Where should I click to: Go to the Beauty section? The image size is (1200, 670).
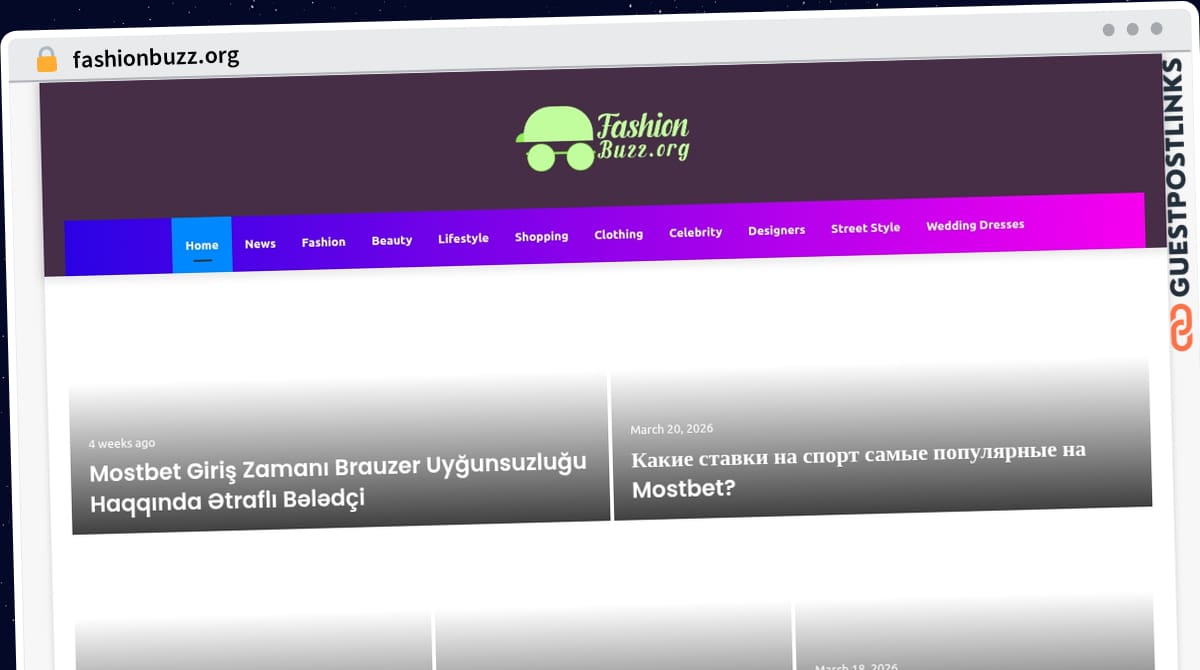[x=392, y=240]
